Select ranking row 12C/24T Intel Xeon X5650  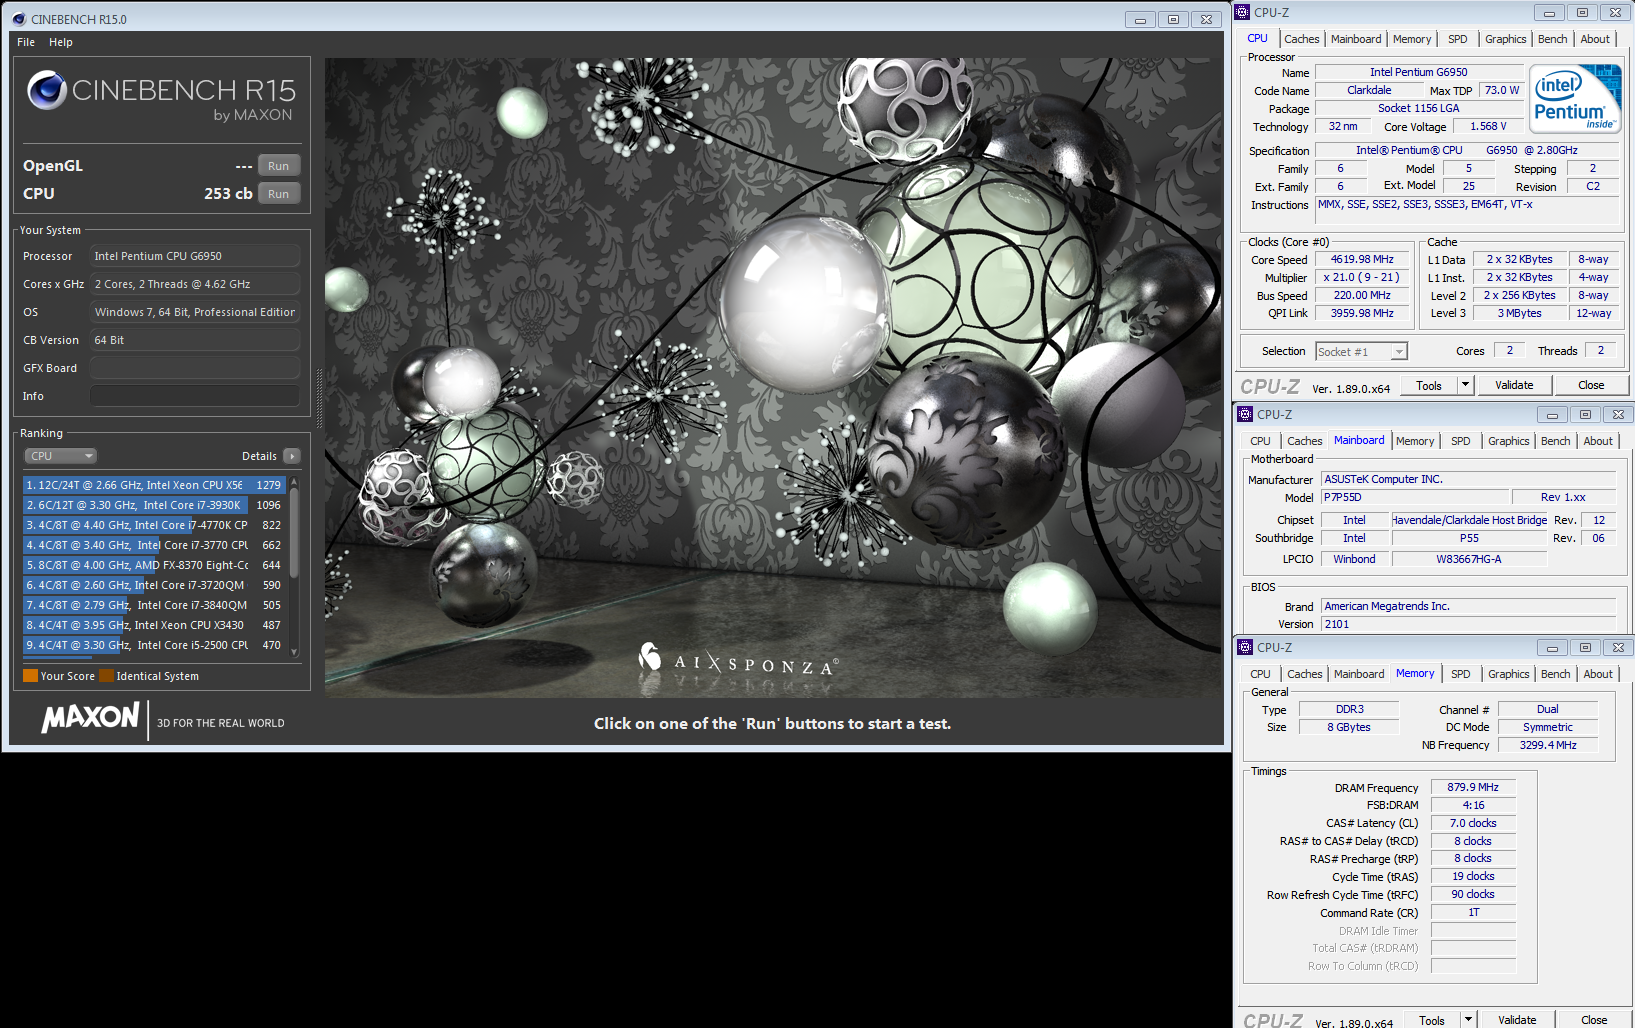(x=154, y=485)
